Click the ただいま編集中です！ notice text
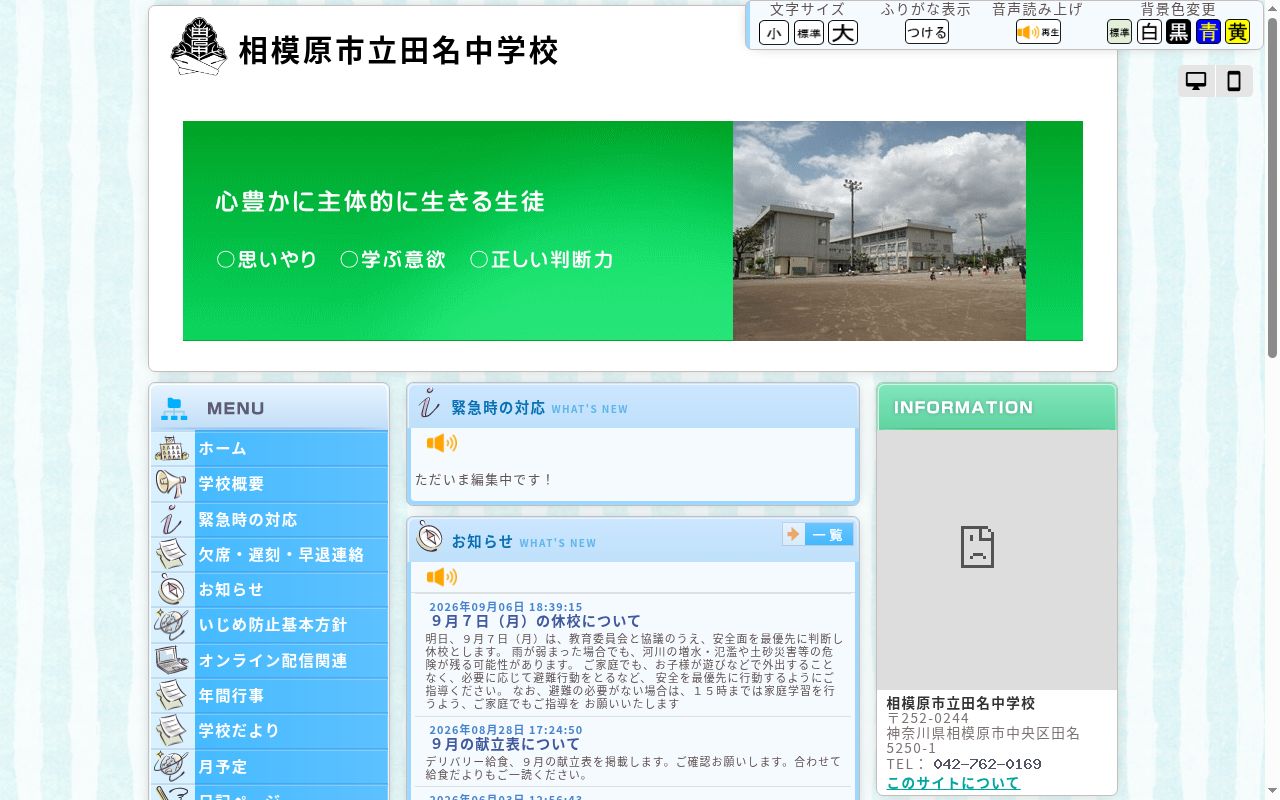1280x800 pixels. click(x=484, y=480)
